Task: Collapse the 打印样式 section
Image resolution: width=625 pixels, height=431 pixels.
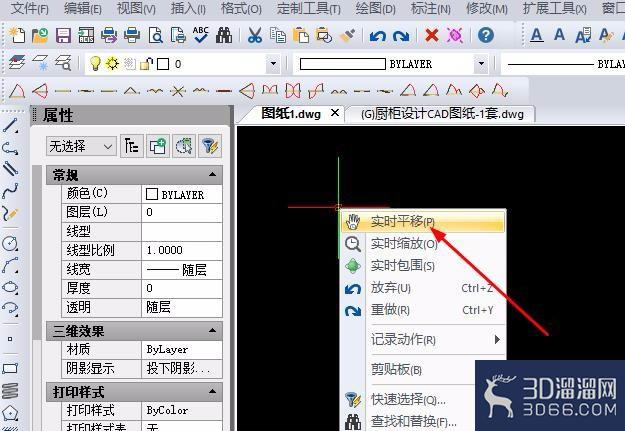Action: (212, 392)
